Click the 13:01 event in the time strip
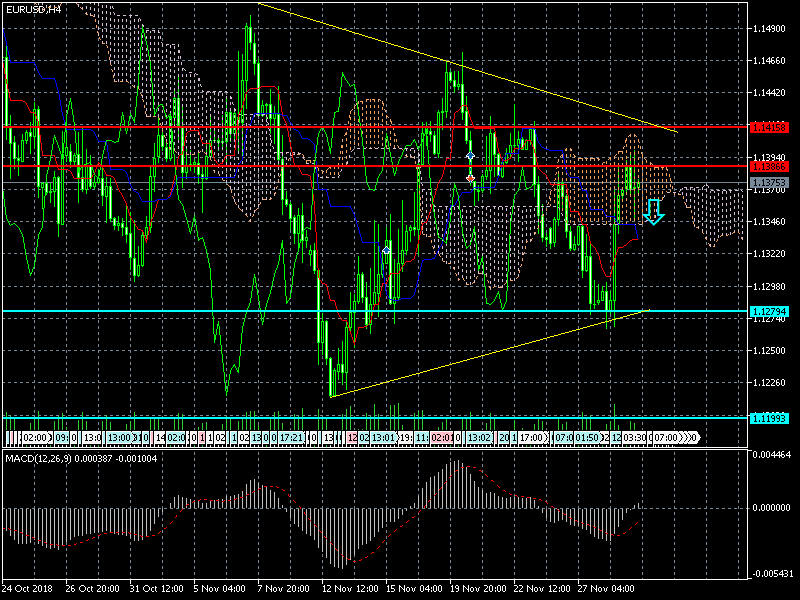Viewport: 800px width, 600px height. point(384,438)
